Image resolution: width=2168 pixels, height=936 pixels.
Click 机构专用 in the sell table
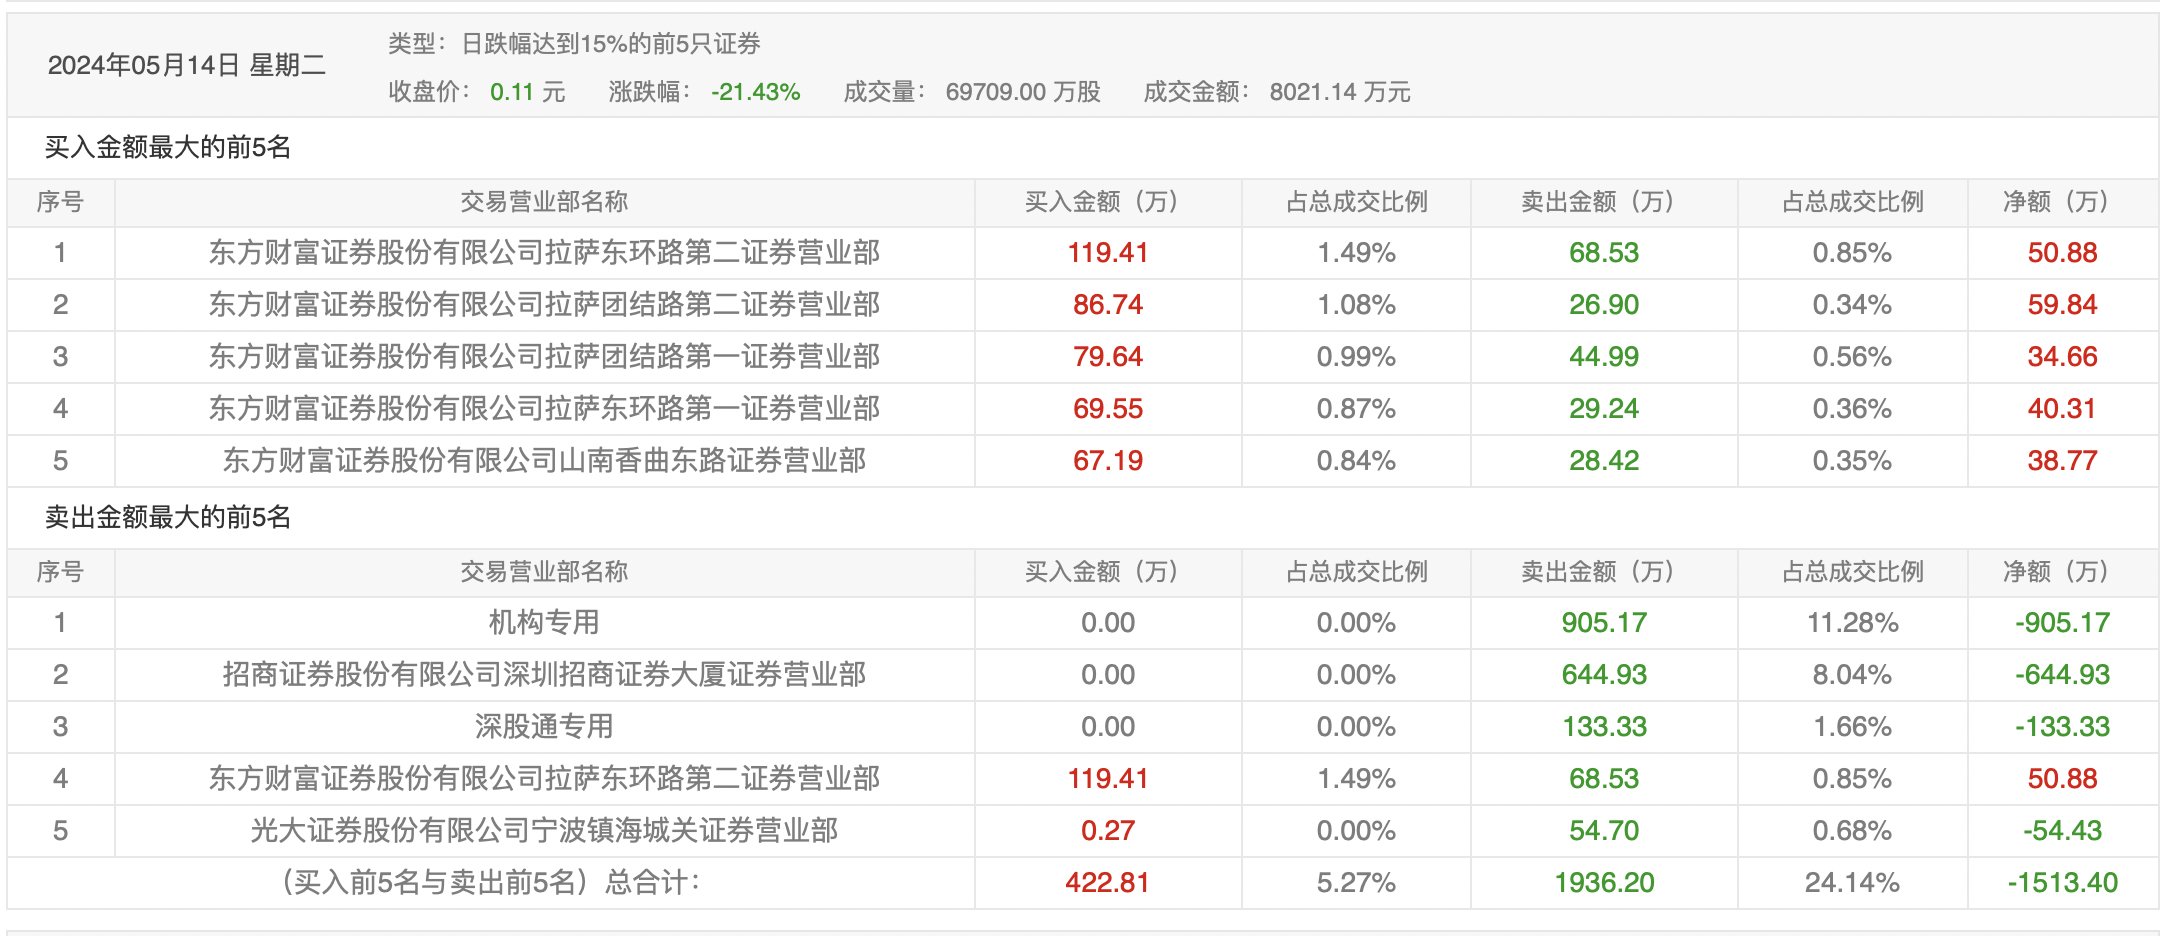coord(544,623)
